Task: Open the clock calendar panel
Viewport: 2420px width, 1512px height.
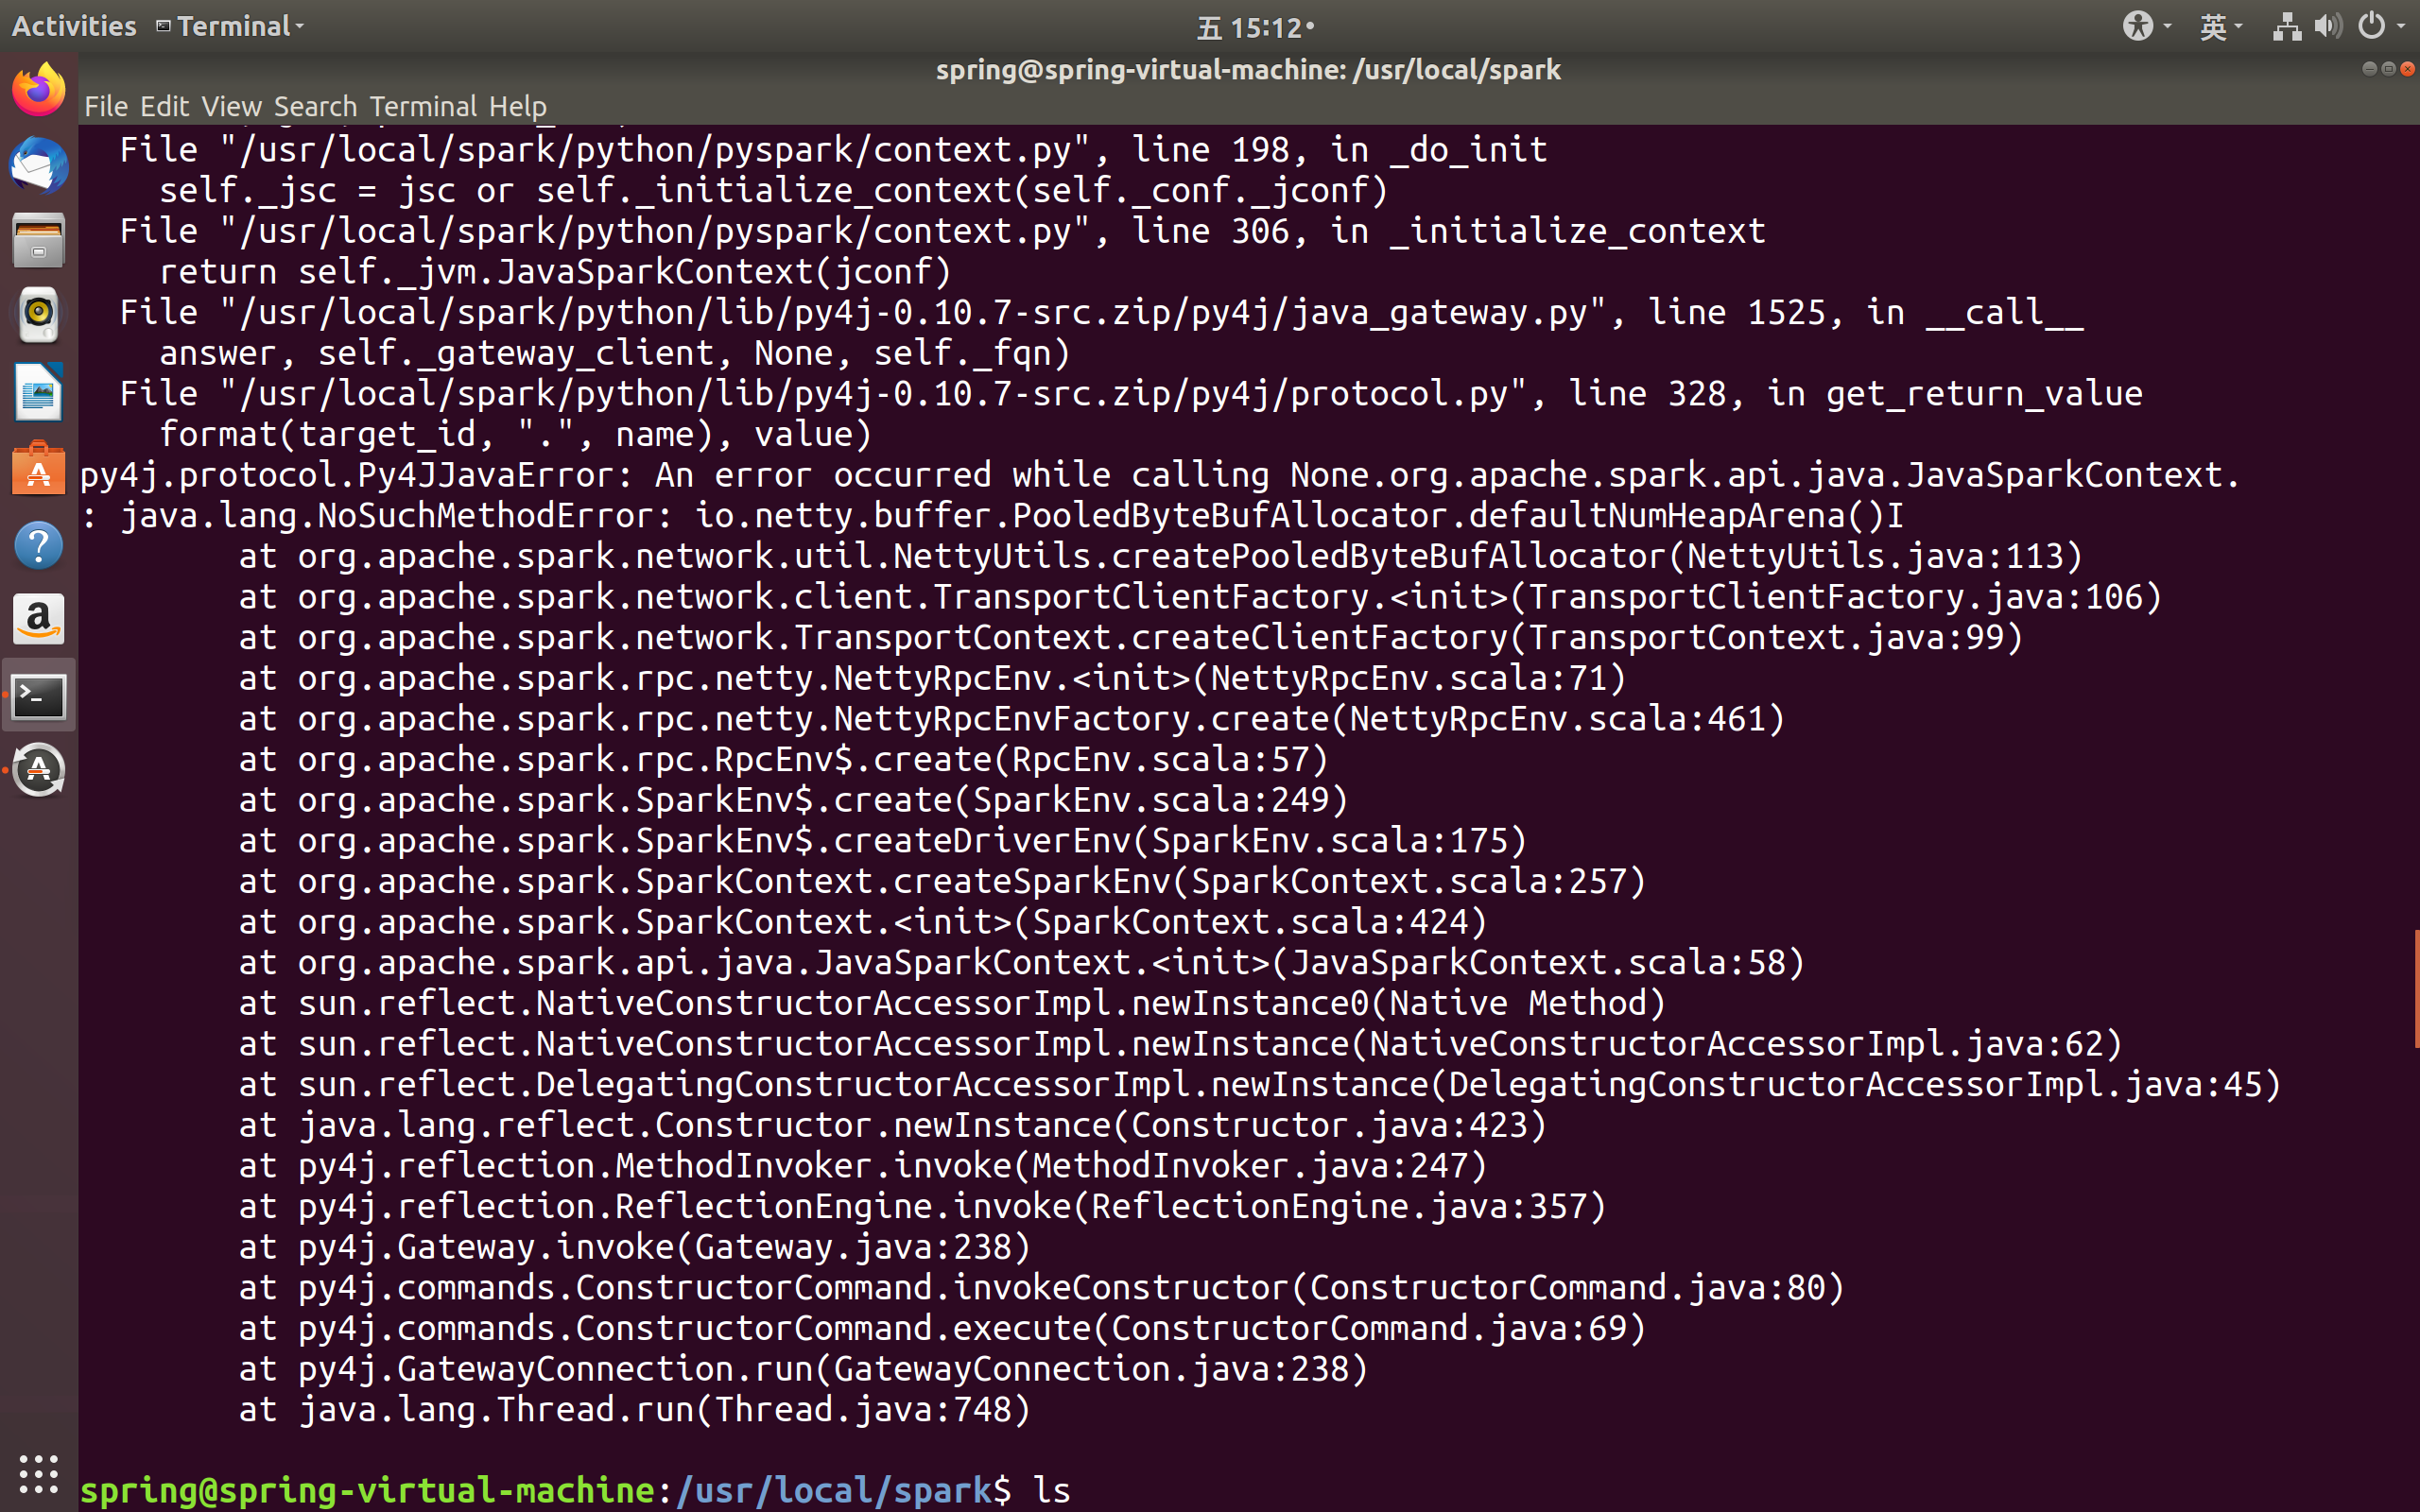Action: (x=1255, y=28)
